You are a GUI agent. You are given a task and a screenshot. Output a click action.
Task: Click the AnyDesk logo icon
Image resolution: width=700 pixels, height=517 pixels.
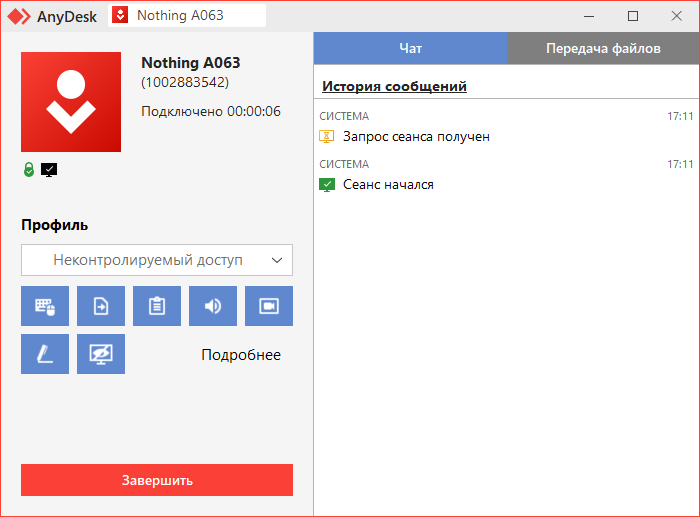tap(19, 17)
